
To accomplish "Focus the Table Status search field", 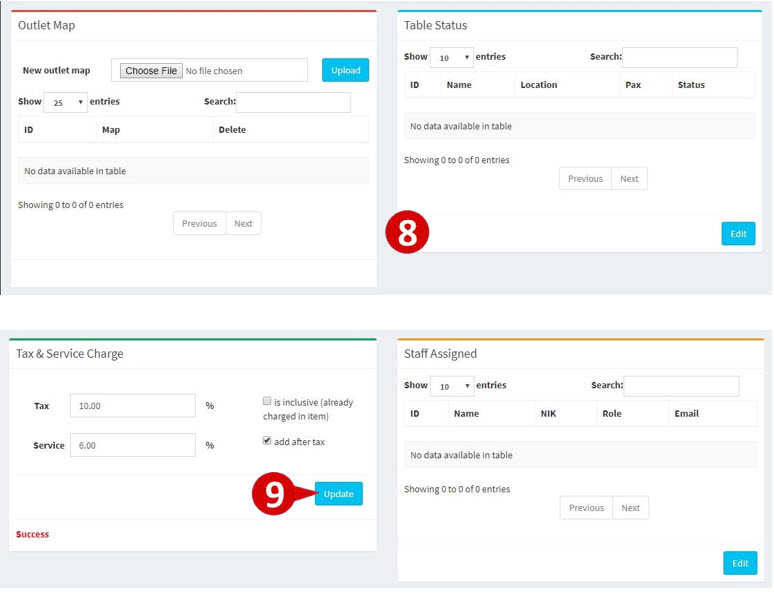I will 679,57.
